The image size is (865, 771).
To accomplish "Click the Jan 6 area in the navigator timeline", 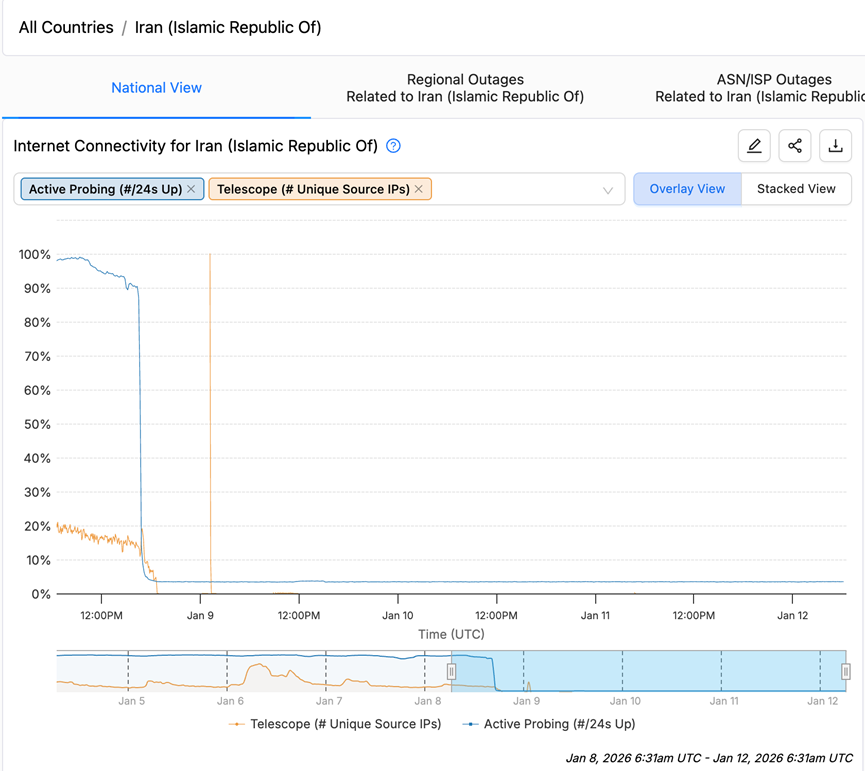I will [229, 701].
